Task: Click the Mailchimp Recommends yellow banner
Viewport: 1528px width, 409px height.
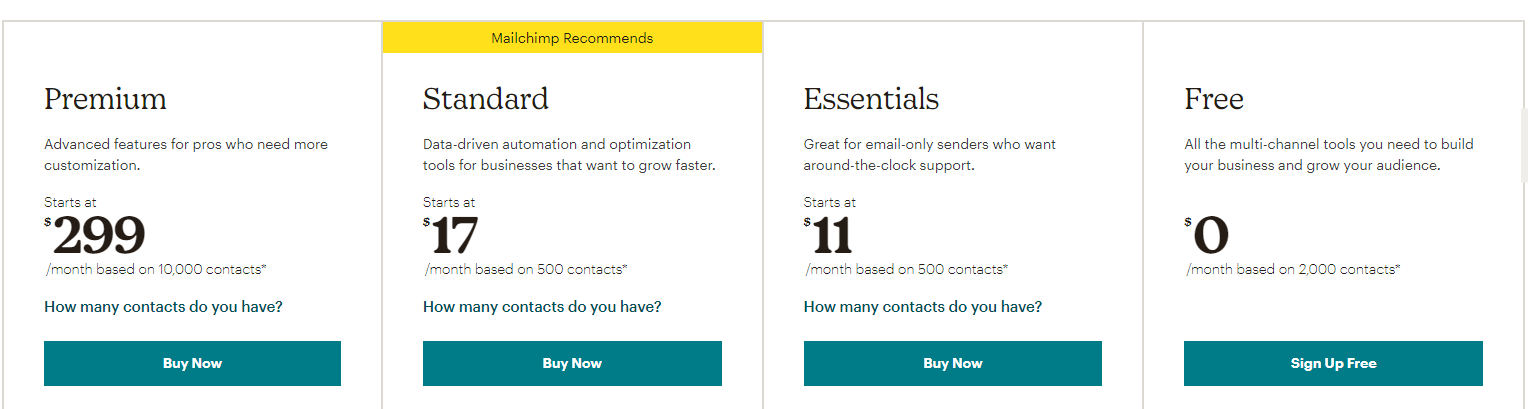Action: pyautogui.click(x=572, y=38)
